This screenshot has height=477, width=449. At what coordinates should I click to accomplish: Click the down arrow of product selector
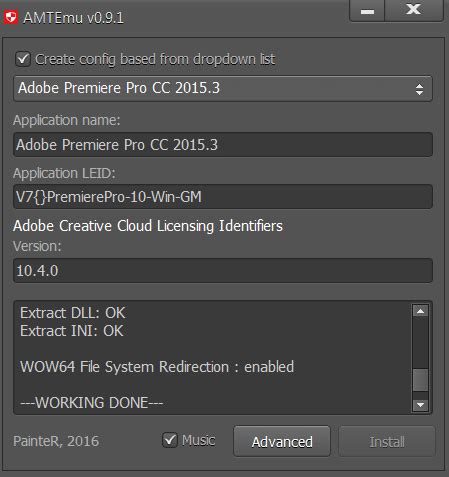coord(419,93)
